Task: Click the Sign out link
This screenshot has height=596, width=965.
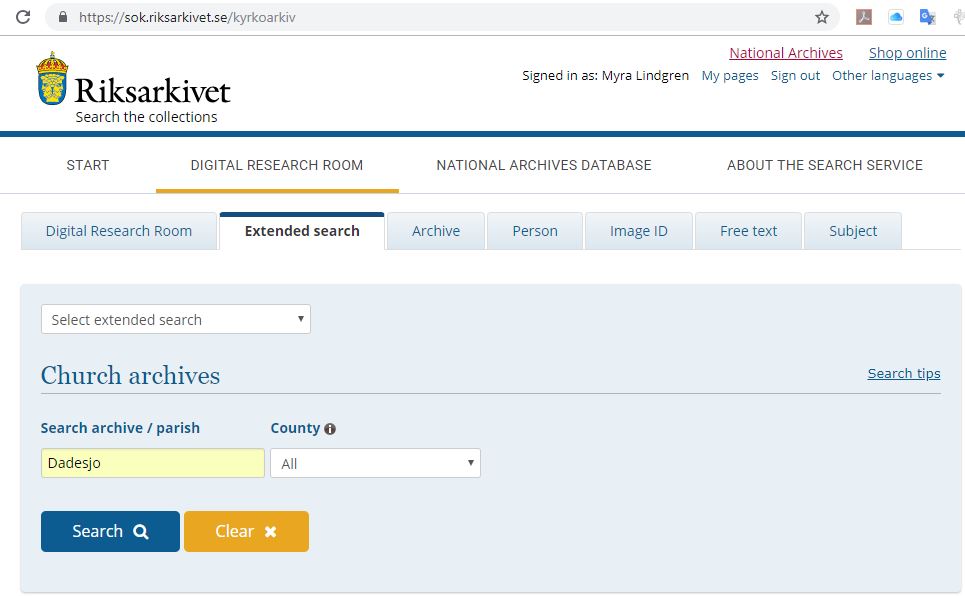Action: coord(795,76)
